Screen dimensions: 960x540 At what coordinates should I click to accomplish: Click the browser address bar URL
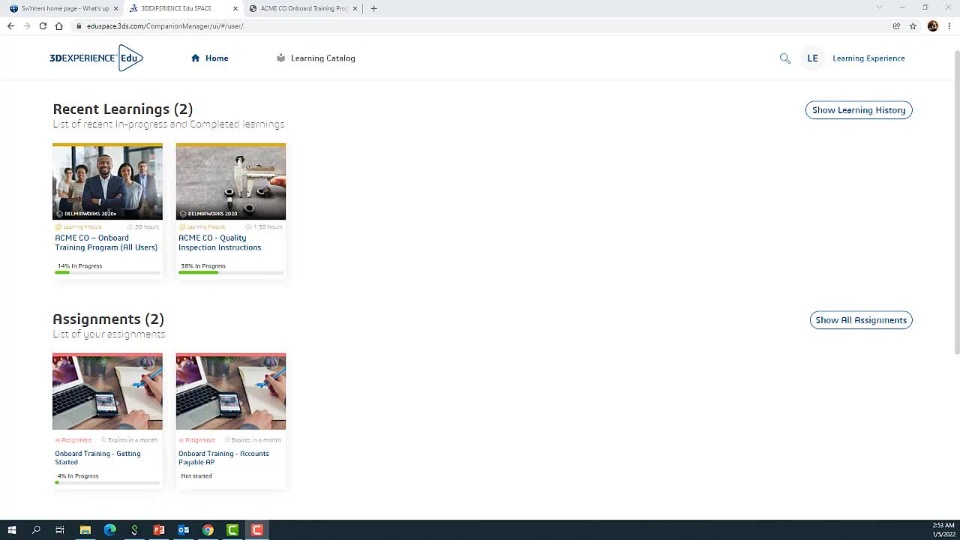[165, 26]
